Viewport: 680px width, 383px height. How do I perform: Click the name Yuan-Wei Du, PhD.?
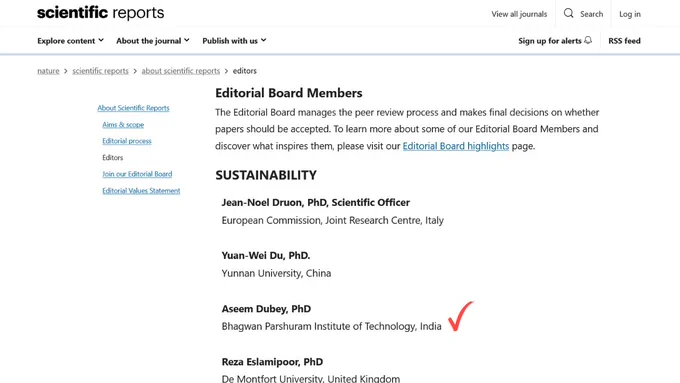266,255
